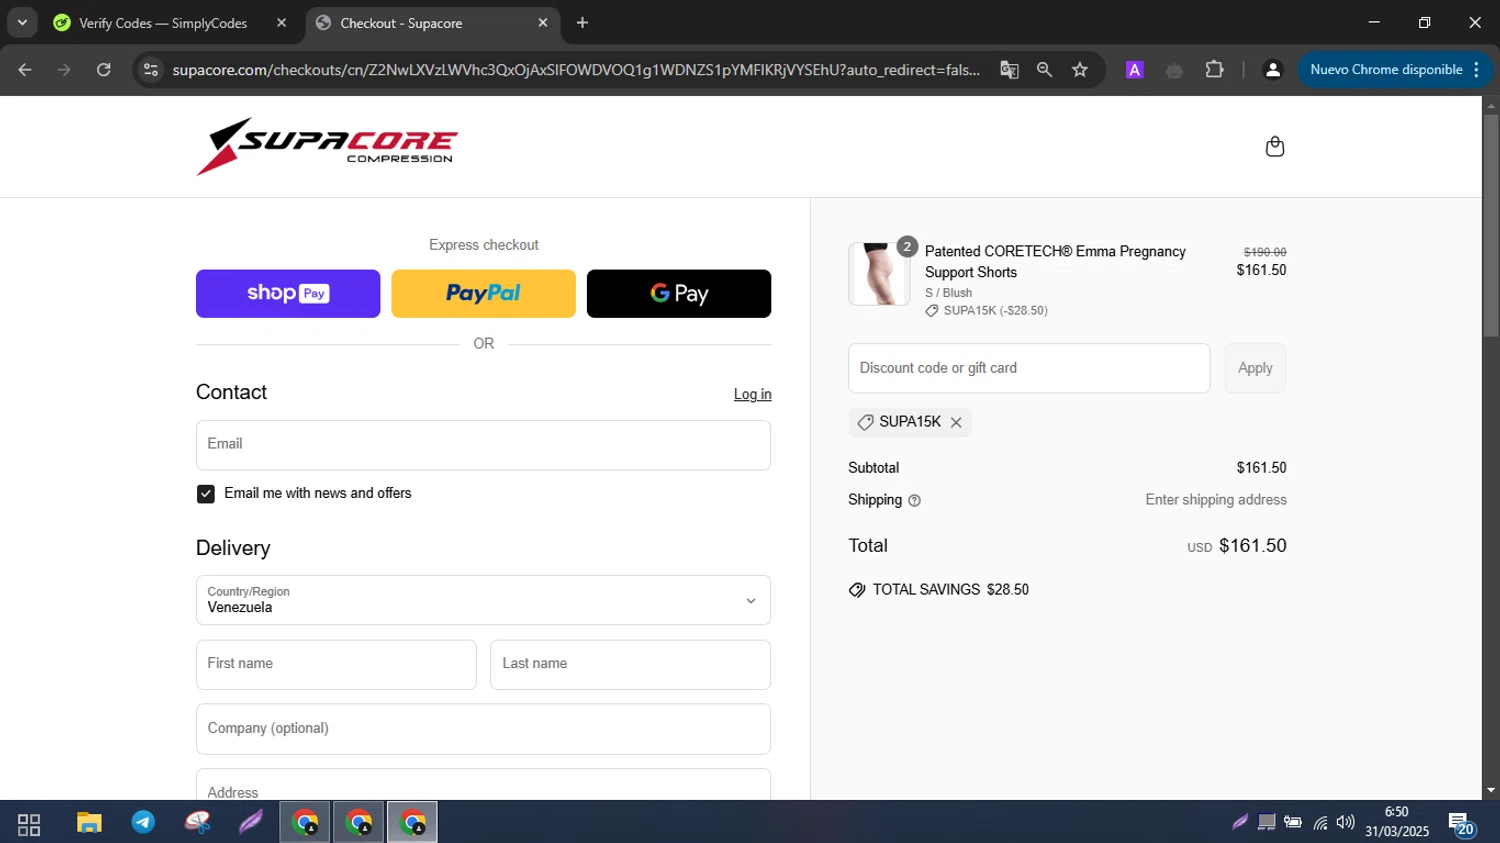Click the browser address bar URL
This screenshot has height=843, width=1500.
point(575,70)
